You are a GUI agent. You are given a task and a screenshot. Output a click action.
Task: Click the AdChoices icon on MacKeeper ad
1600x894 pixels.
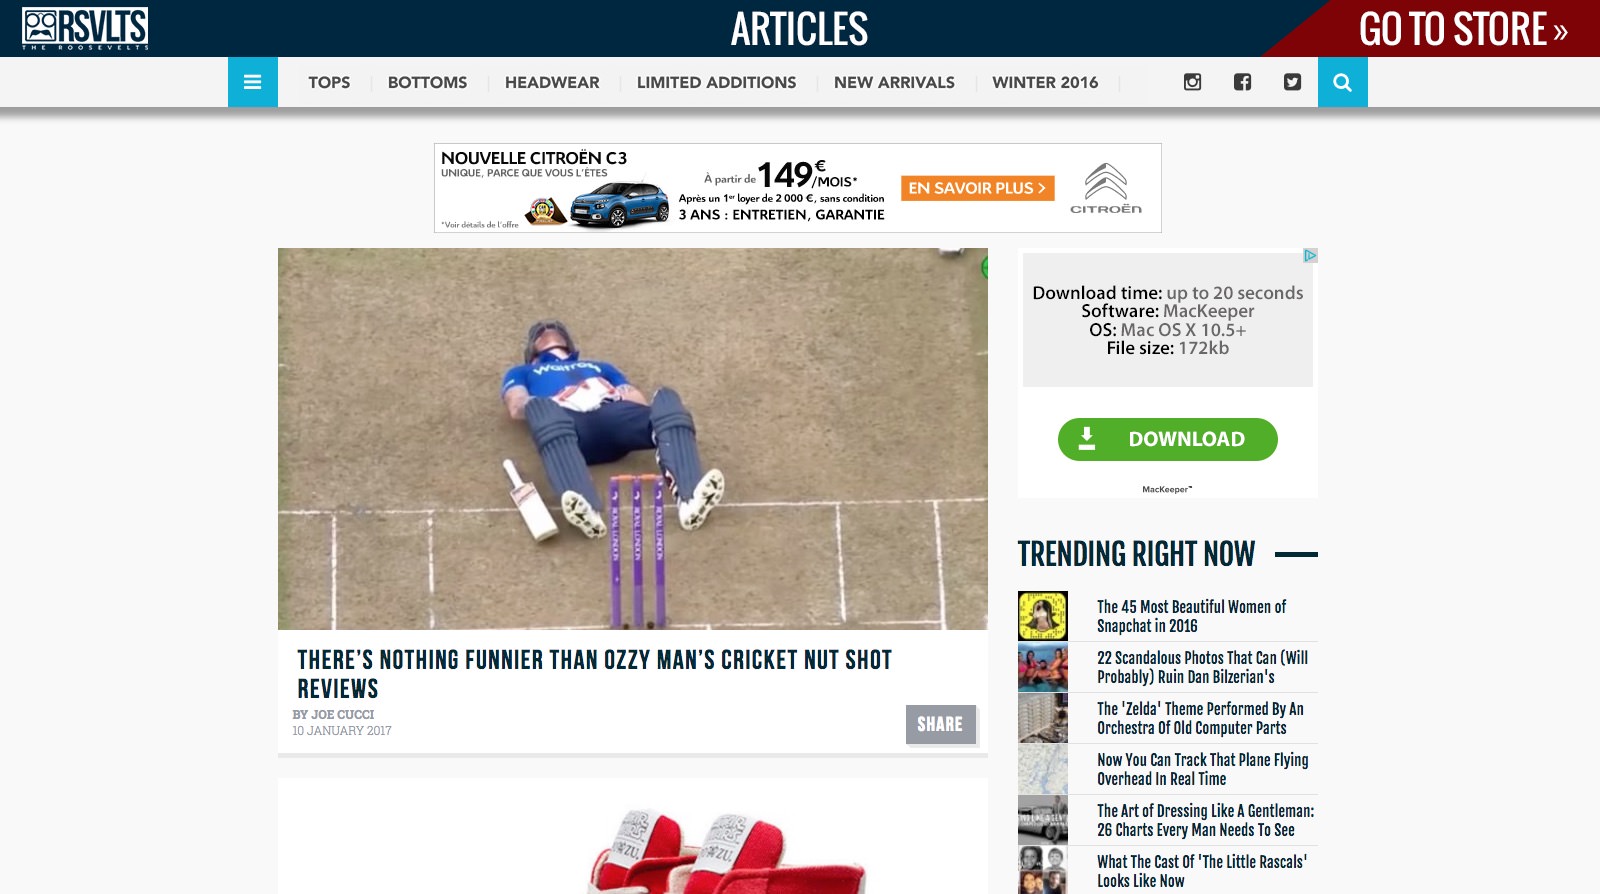pyautogui.click(x=1310, y=256)
